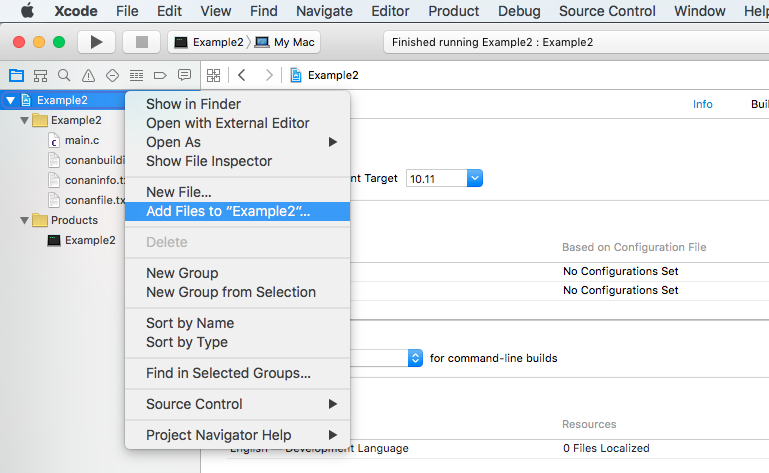Open the Edit menu
Viewport: 769px width, 473px height.
[x=169, y=11]
